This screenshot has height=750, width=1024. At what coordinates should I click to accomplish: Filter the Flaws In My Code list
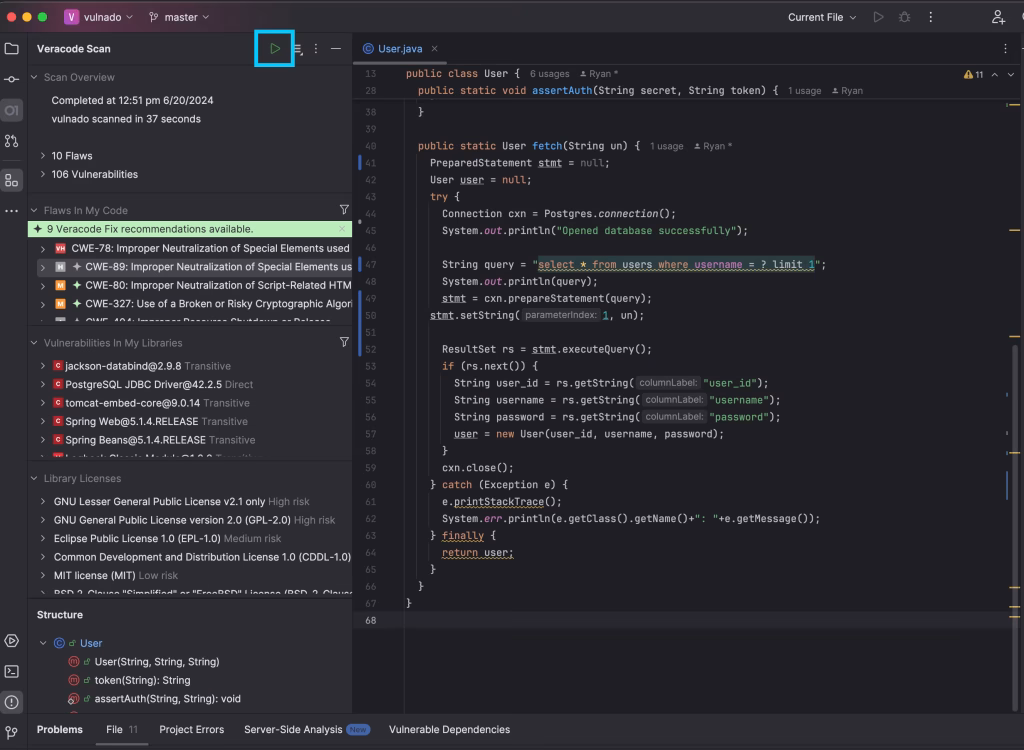tap(344, 210)
